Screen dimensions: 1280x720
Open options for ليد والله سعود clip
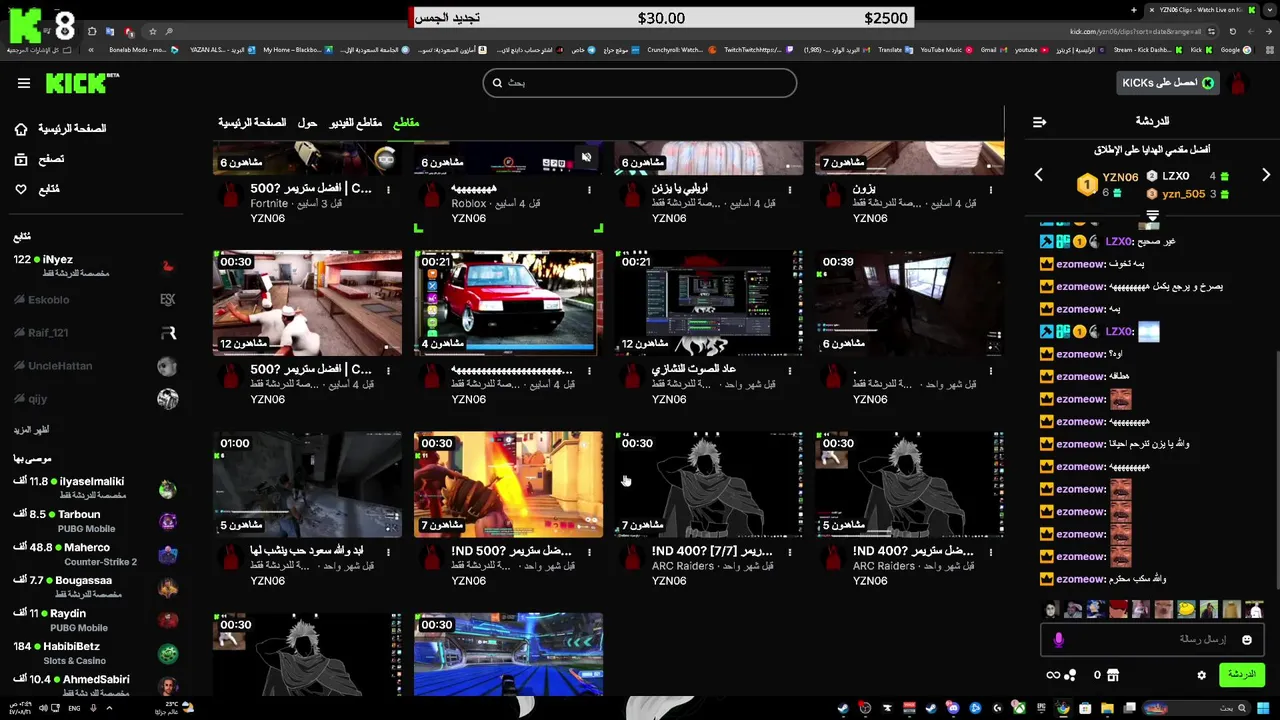click(x=388, y=551)
